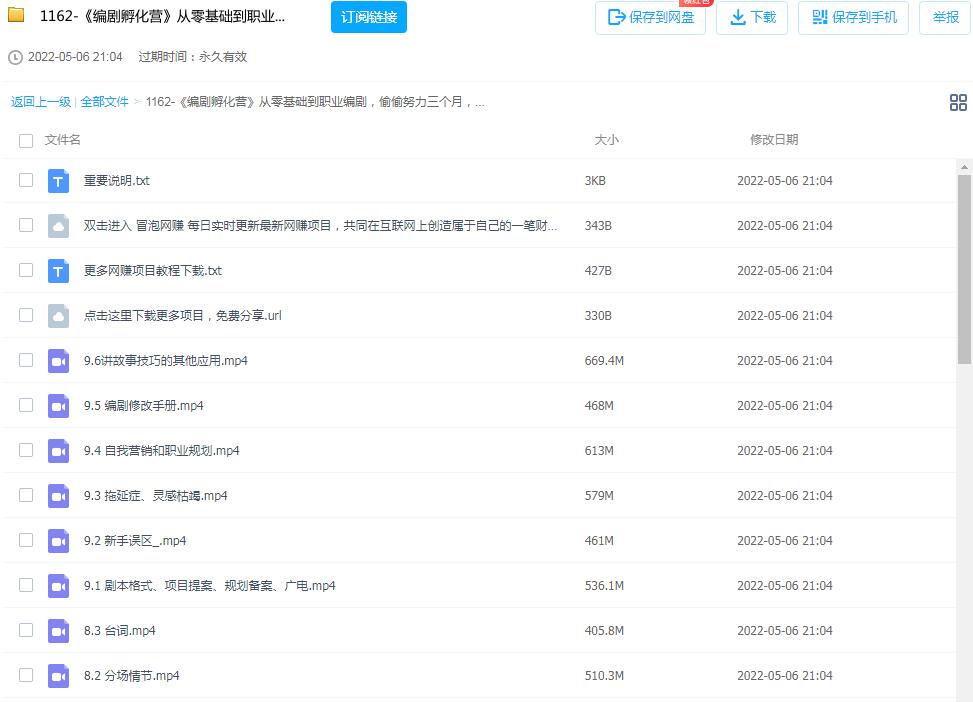973x702 pixels.
Task: Click the file icon for 双击进入 冒泡网赚
Action: click(58, 226)
